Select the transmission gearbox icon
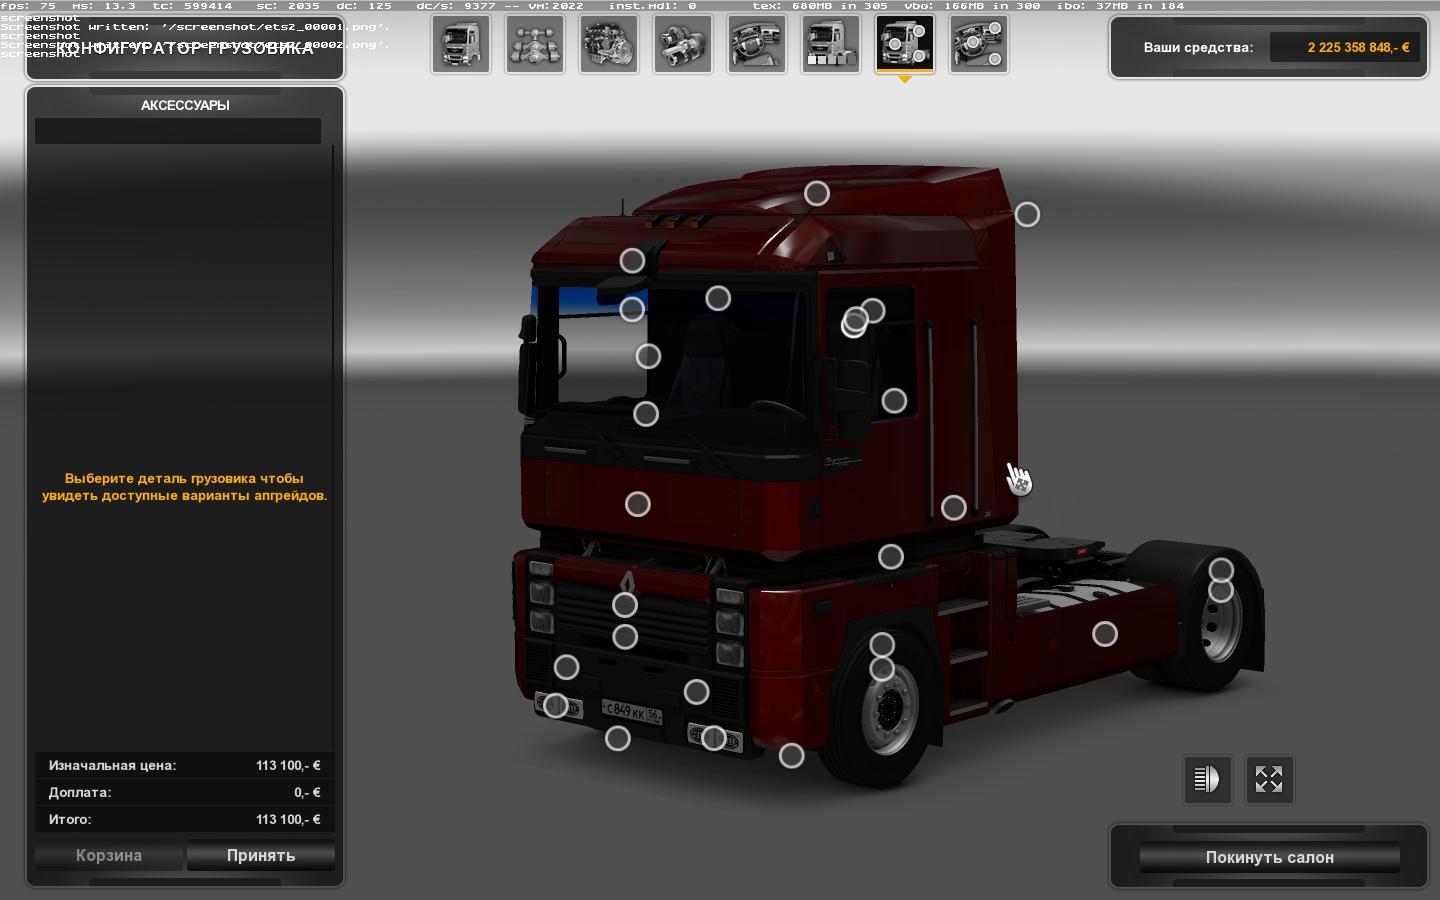Screen dimensions: 1440x900 tap(683, 45)
